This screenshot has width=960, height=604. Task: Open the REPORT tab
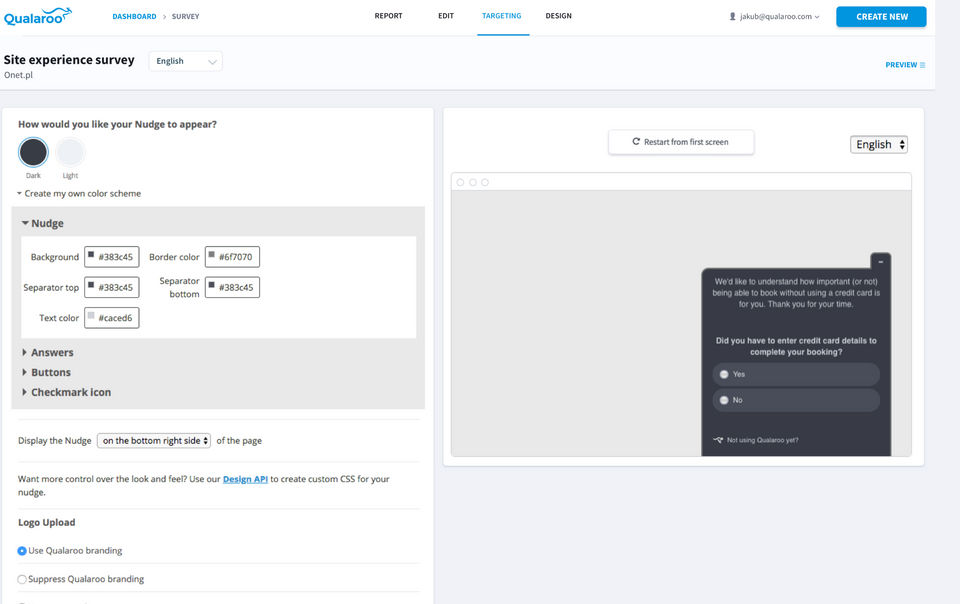[x=389, y=16]
